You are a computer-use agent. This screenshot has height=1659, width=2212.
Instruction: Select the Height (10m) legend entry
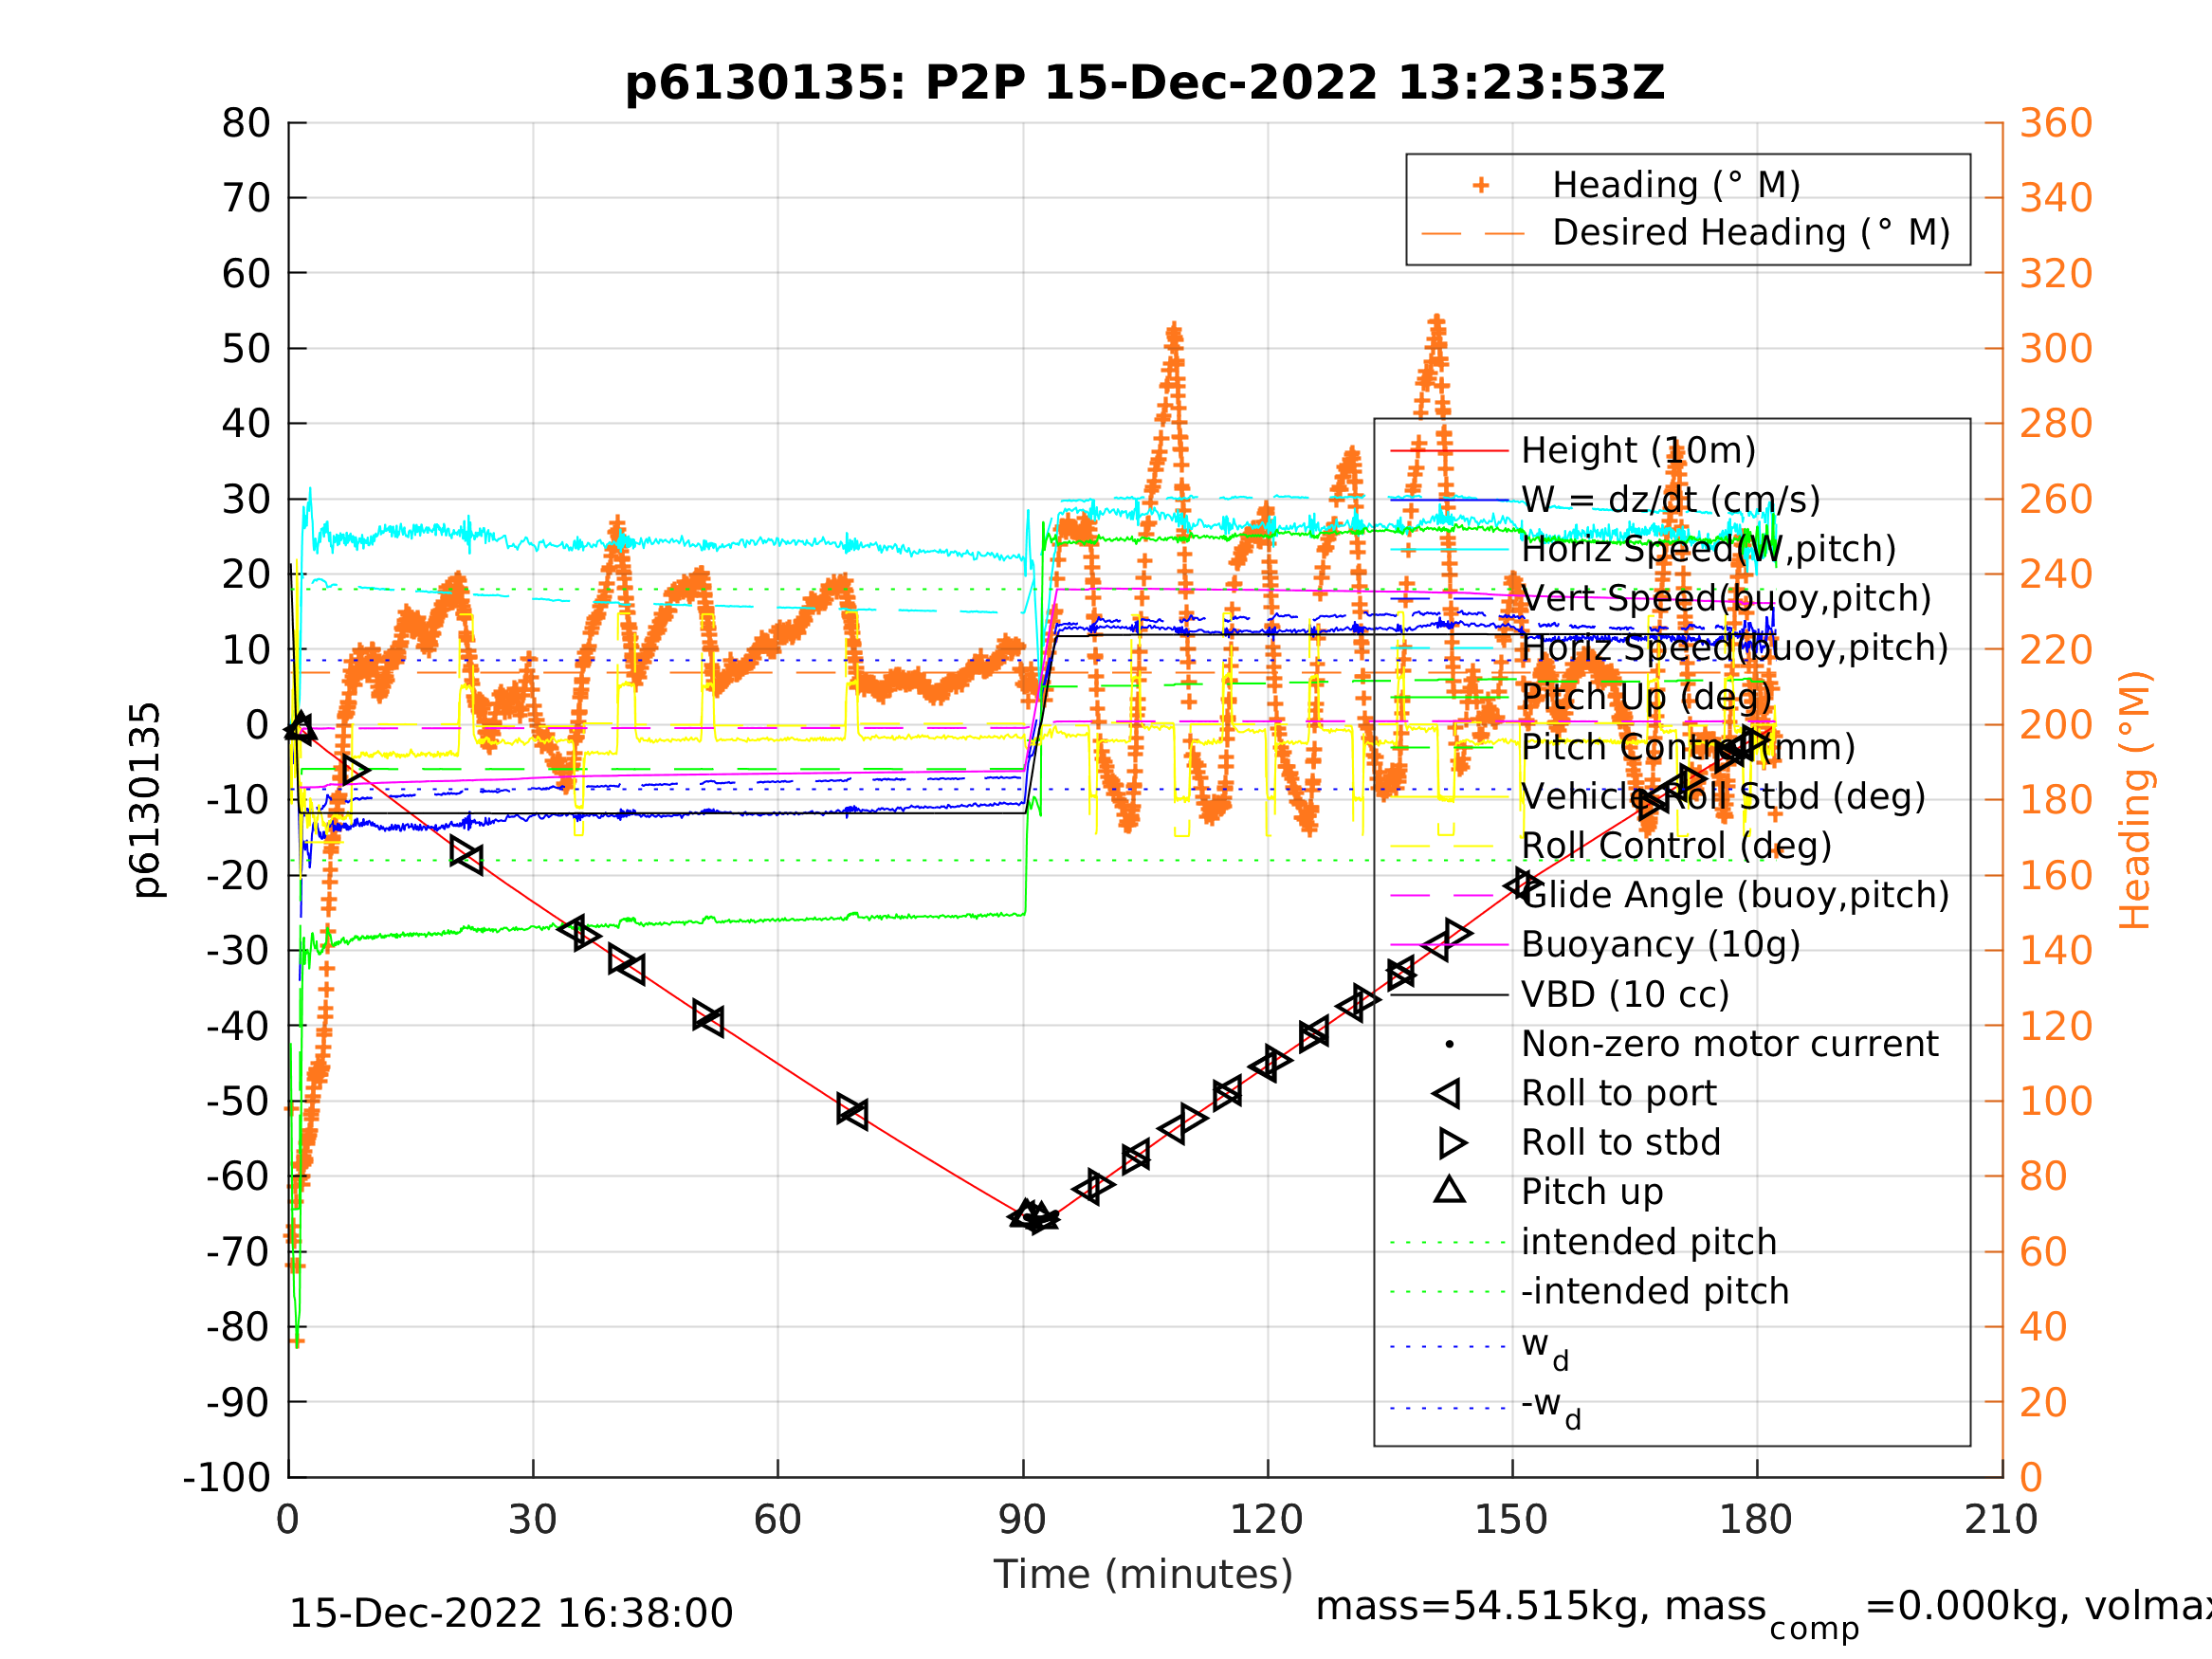1638,451
